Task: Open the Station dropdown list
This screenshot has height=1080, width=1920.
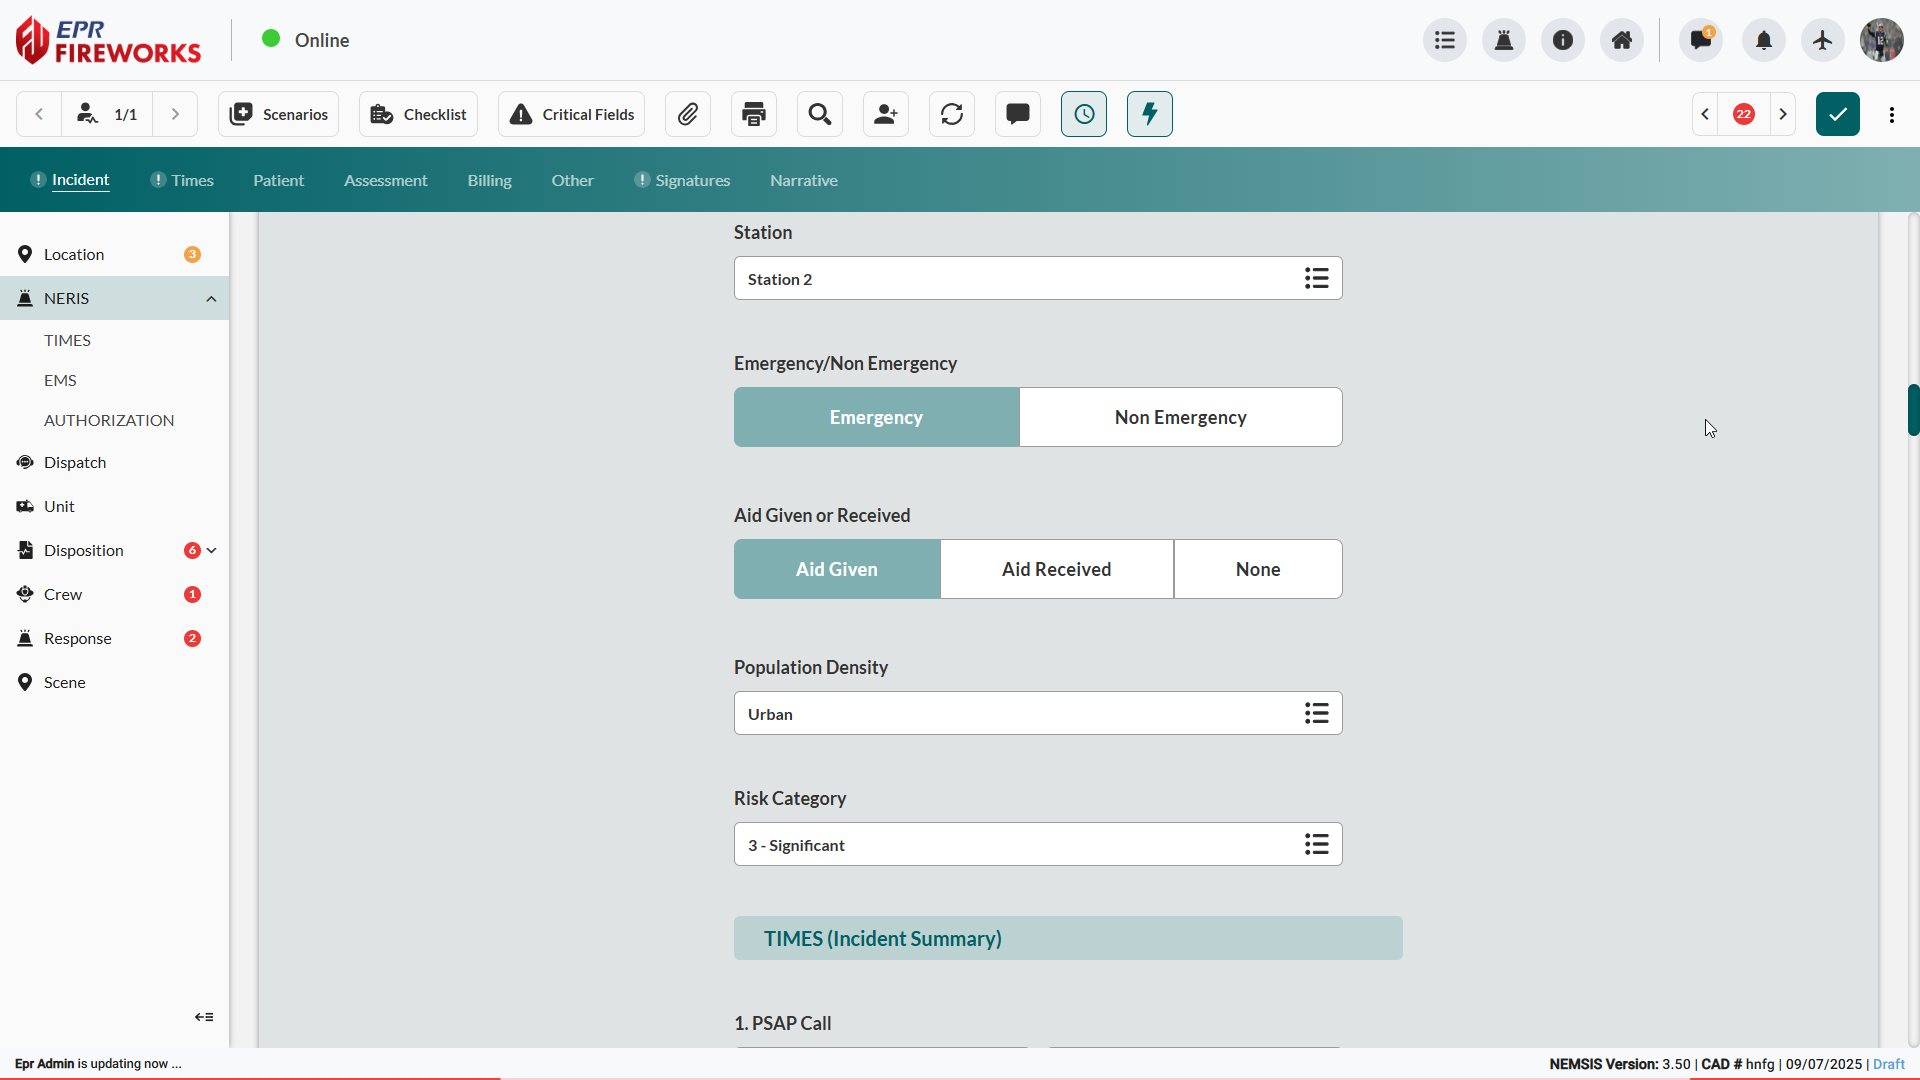Action: [x=1316, y=279]
